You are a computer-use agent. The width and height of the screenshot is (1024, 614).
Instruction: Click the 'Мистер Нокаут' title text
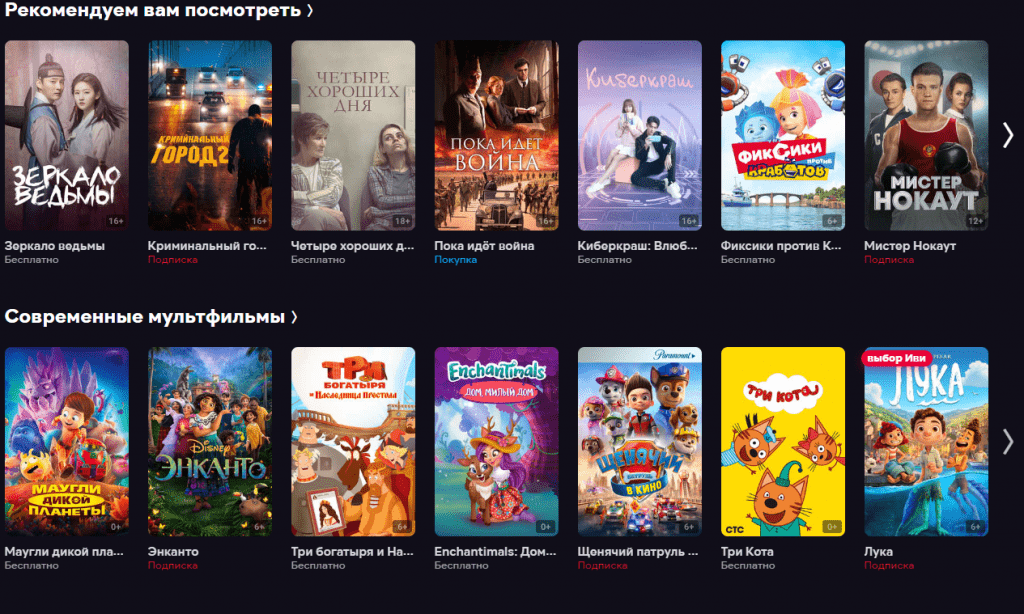[x=910, y=246]
